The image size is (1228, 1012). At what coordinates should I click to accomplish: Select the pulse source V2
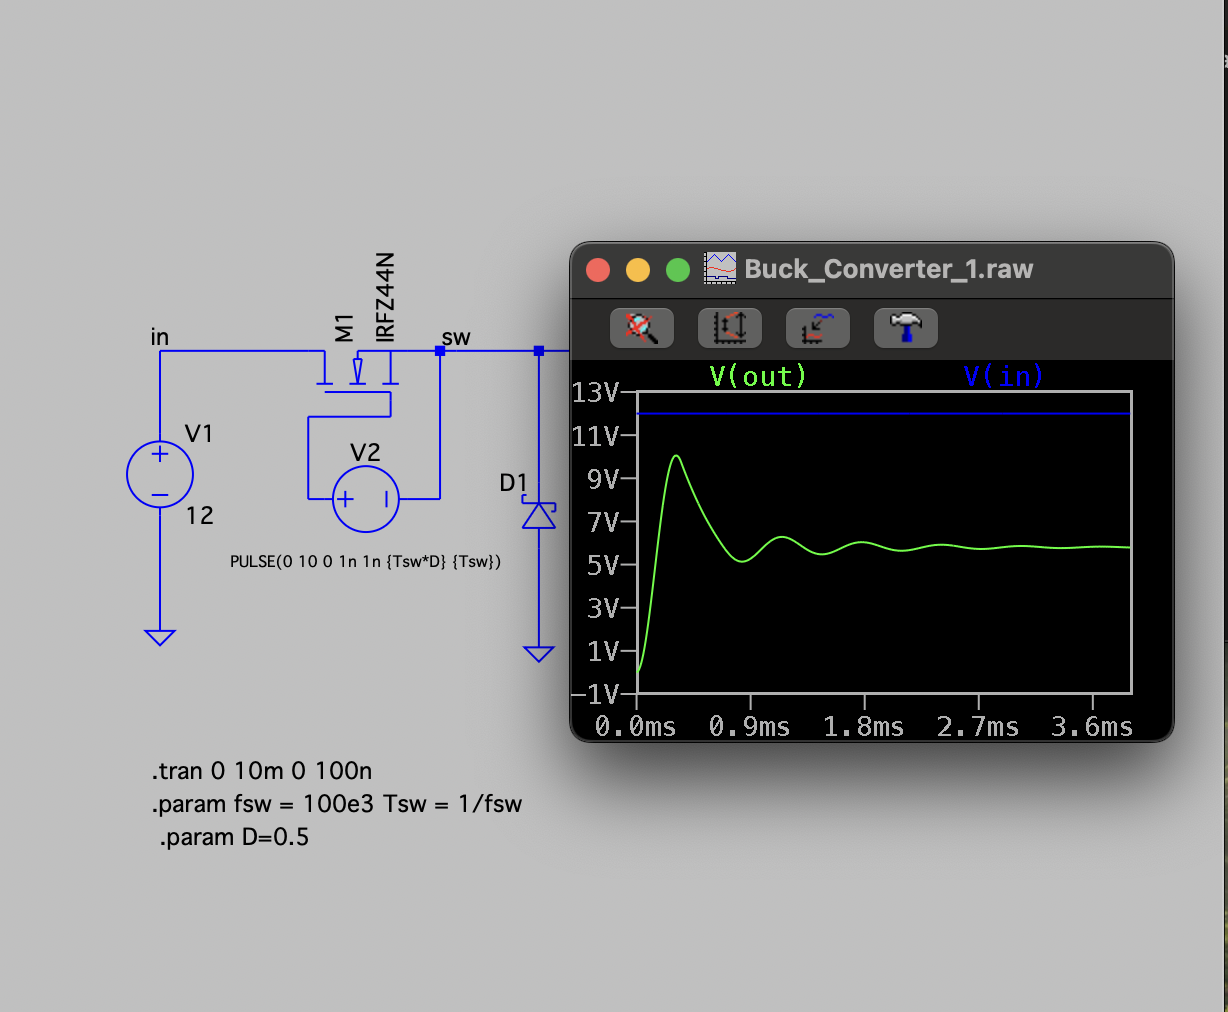coord(364,498)
